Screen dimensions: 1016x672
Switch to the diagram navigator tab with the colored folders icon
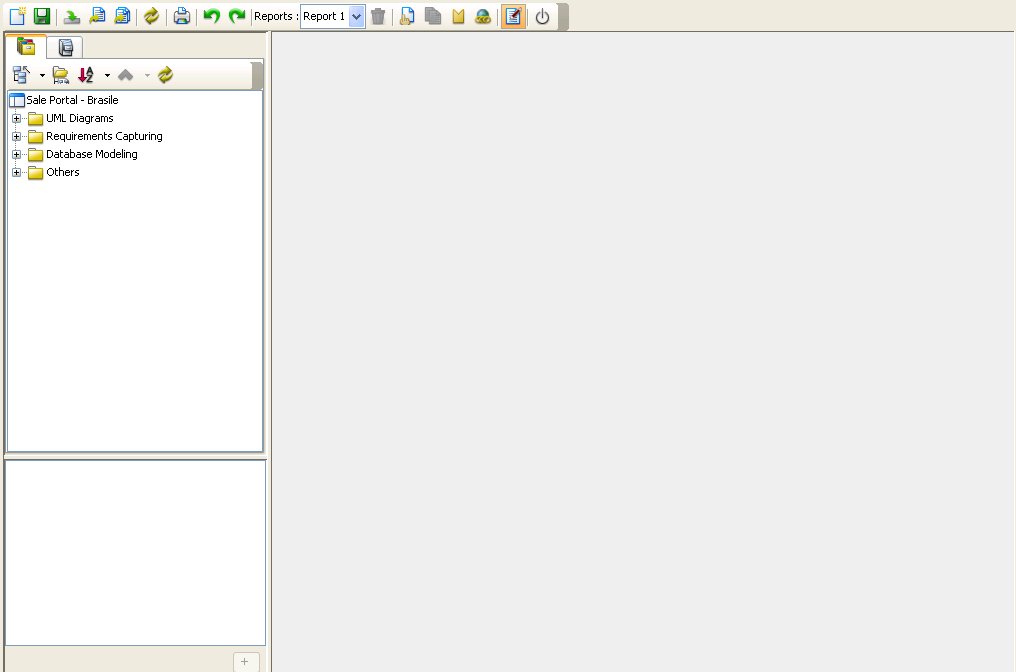click(26, 47)
